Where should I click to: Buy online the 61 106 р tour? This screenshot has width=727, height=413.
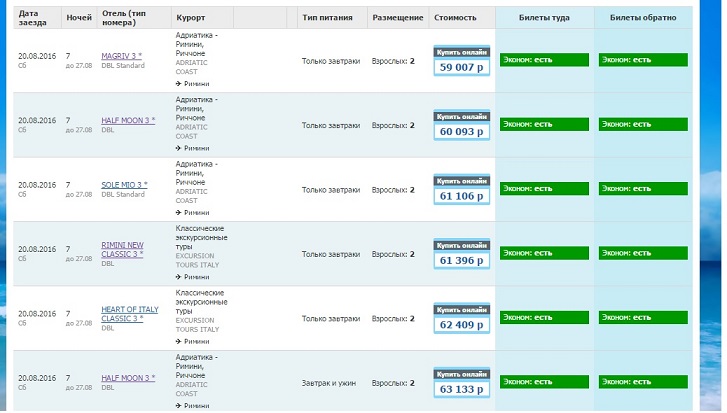tap(461, 190)
